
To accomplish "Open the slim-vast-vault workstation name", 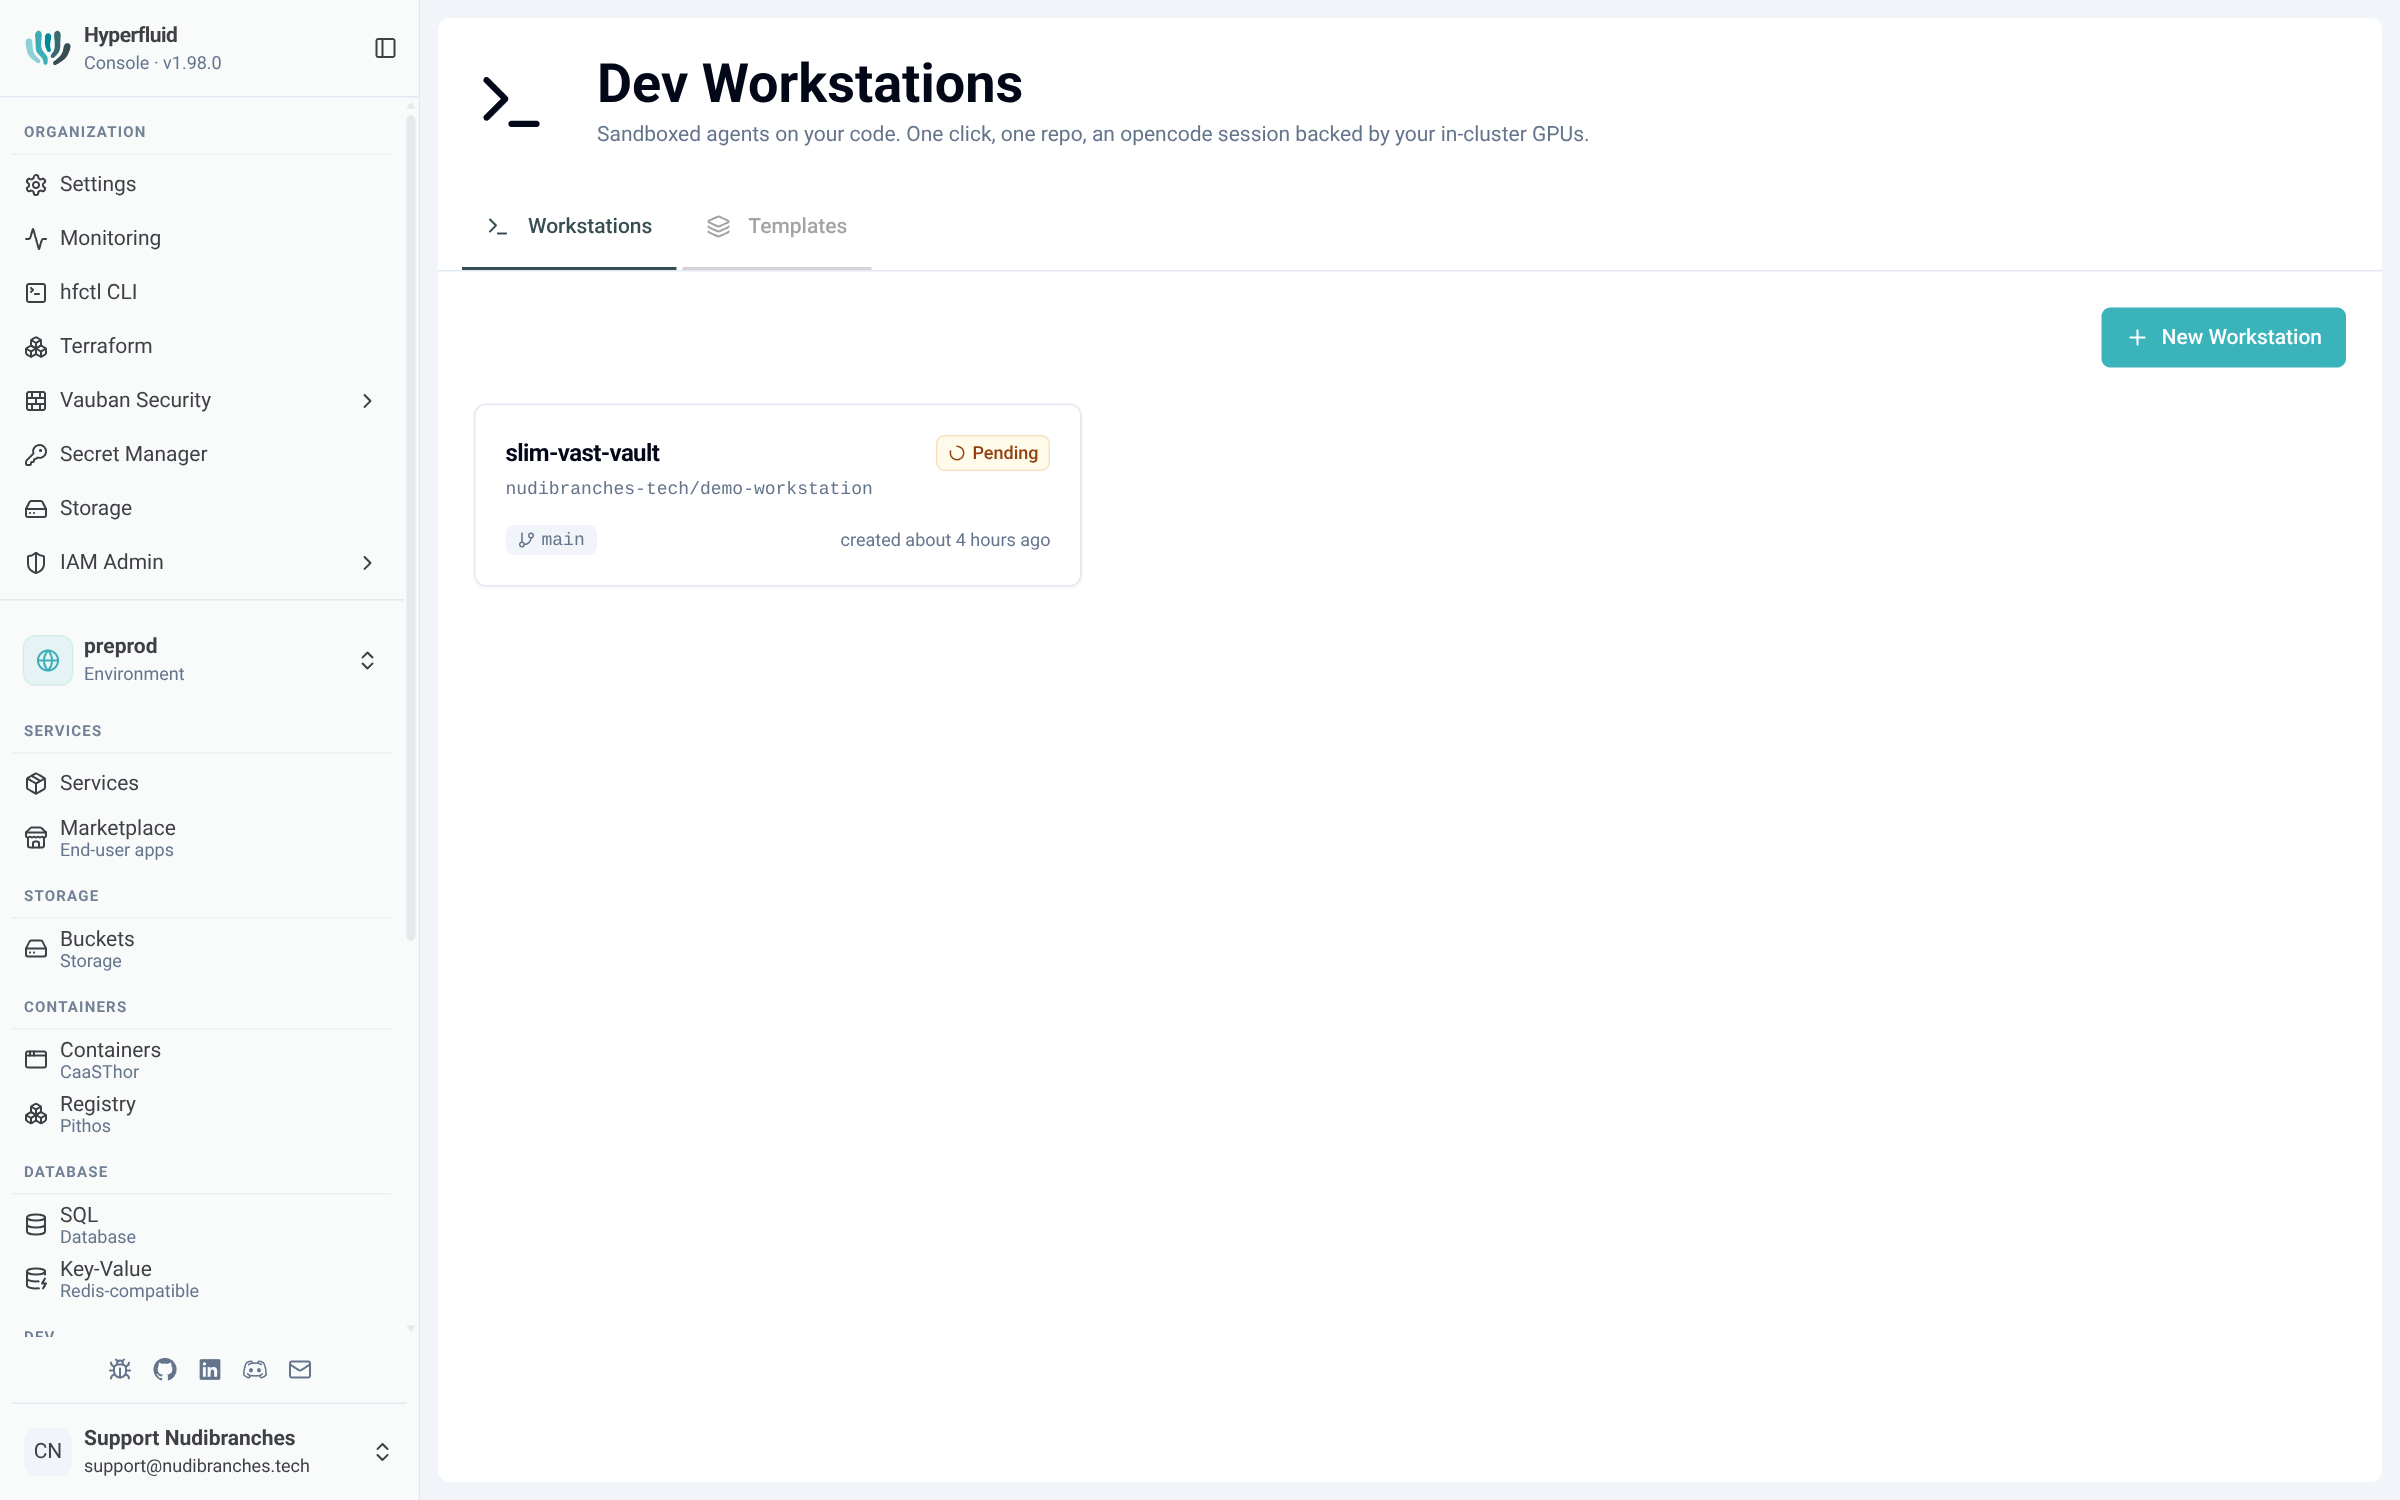I will pyautogui.click(x=582, y=453).
